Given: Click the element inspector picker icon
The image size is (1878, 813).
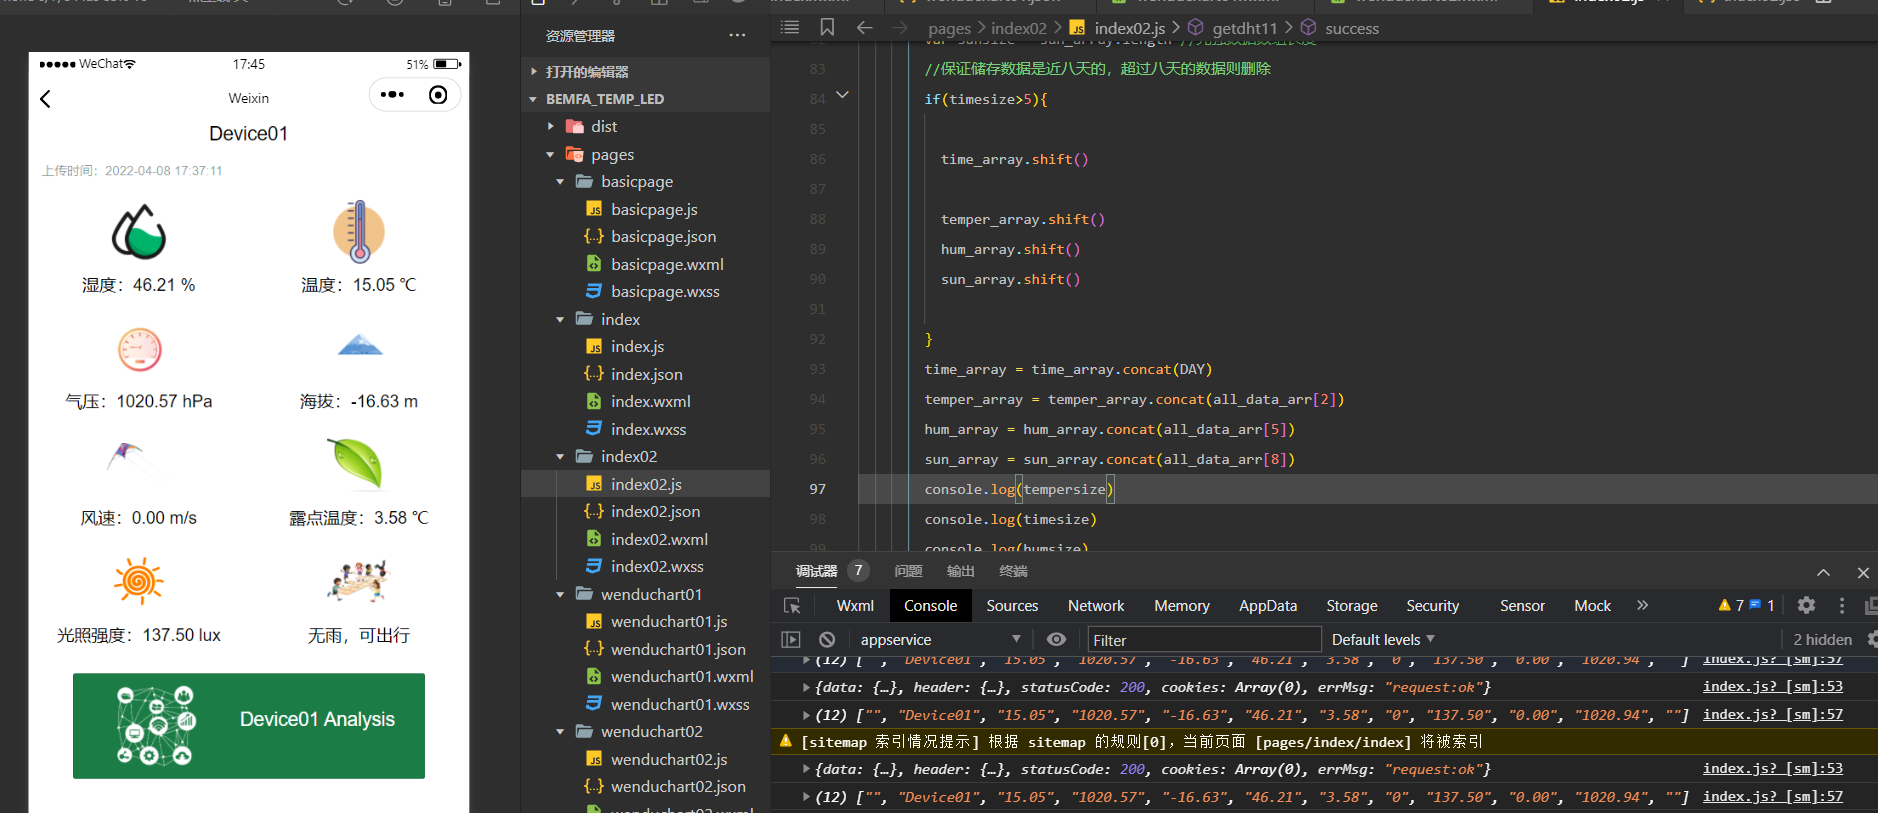Looking at the screenshot, I should [x=792, y=606].
